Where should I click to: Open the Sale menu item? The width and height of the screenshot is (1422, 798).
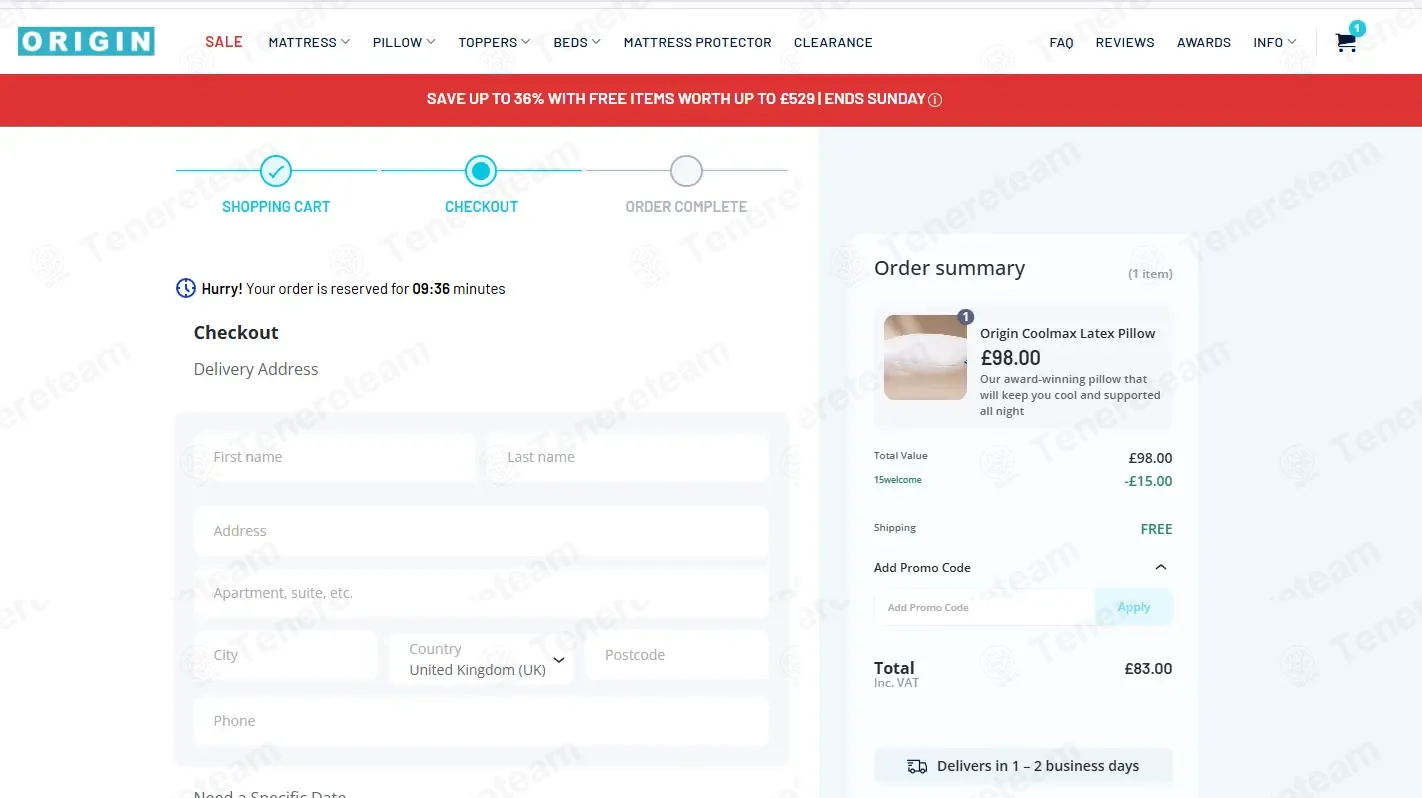(x=224, y=42)
